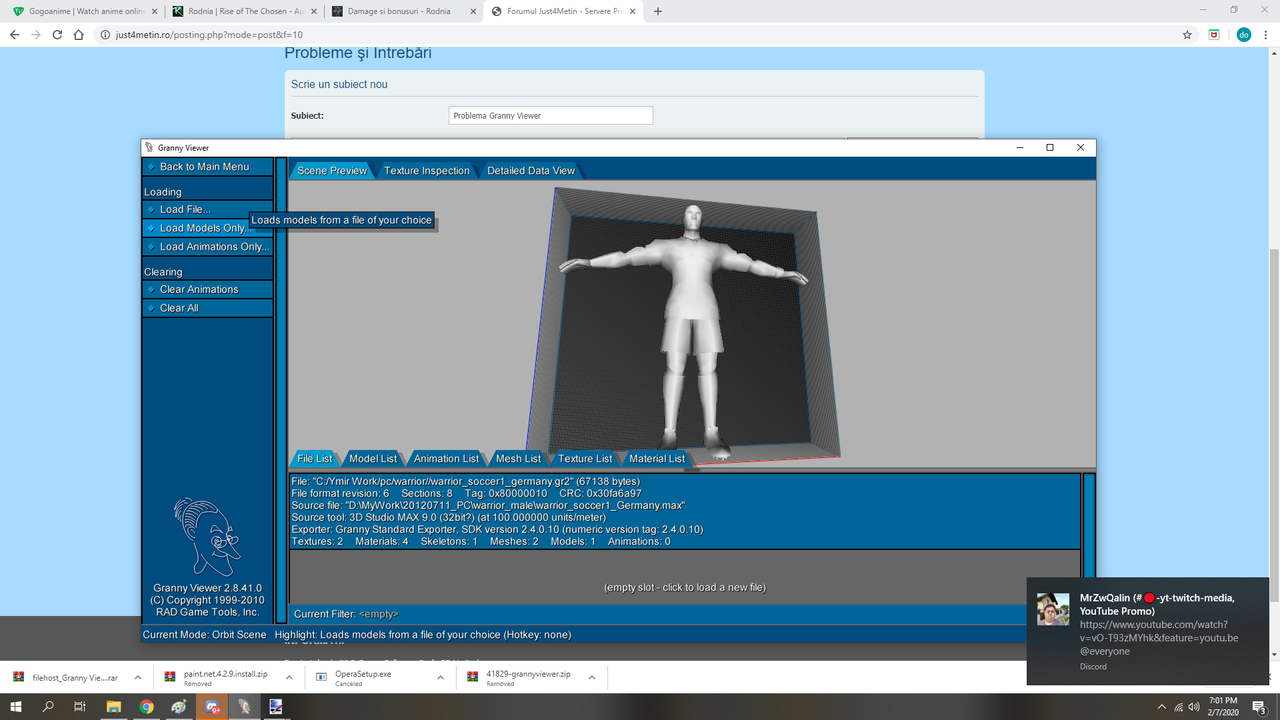Click Clear All in Granny Viewer

(x=207, y=308)
